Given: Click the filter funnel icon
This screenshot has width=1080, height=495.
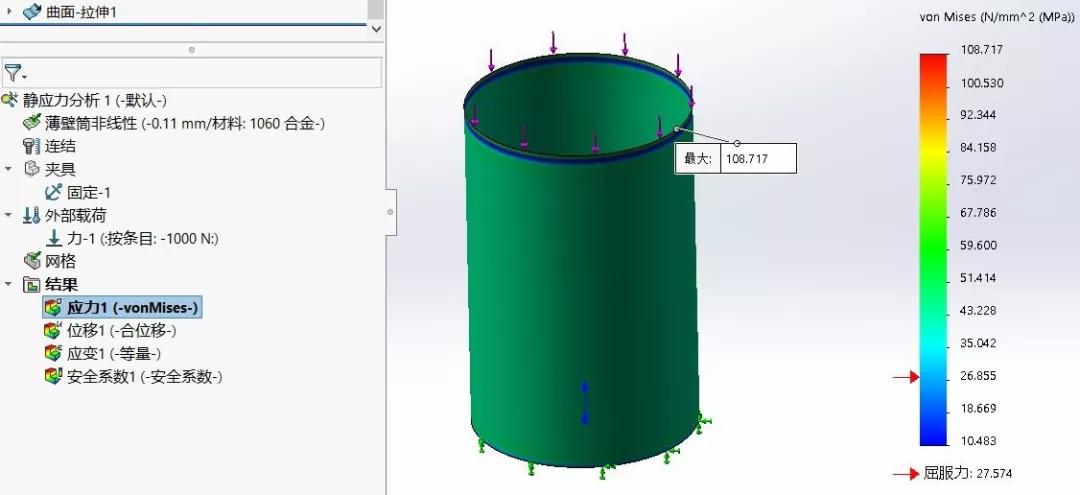Looking at the screenshot, I should coord(13,73).
